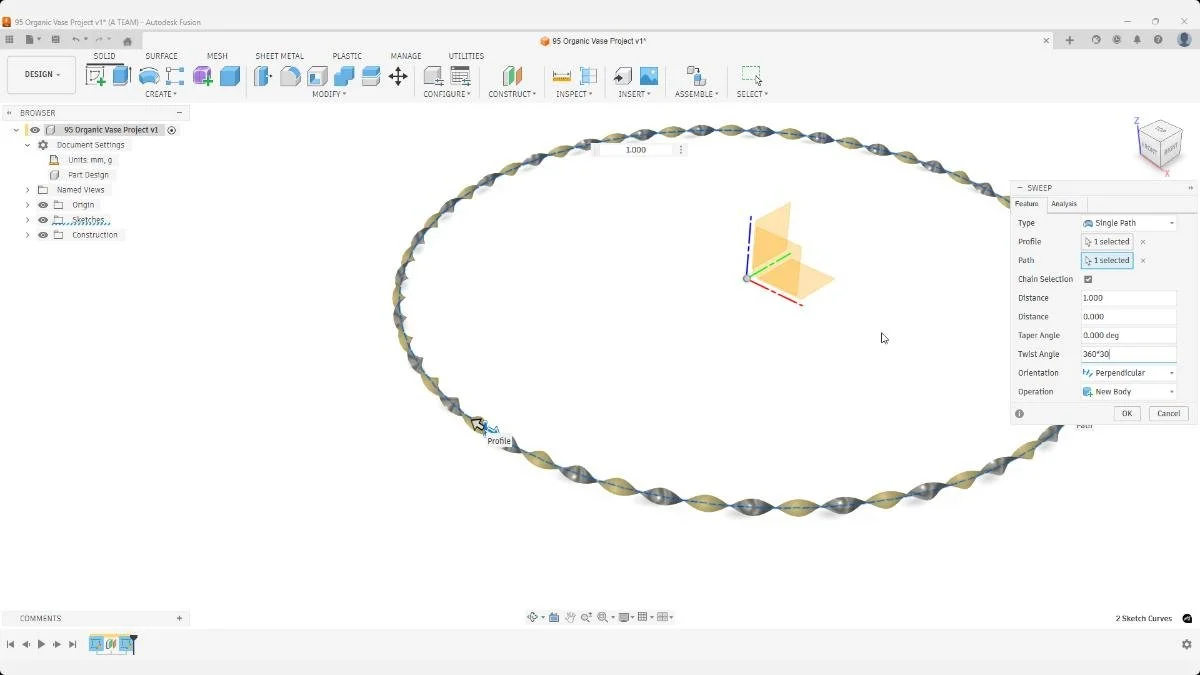Toggle Chain Selection checkbox in Sweep dialog

click(1088, 279)
